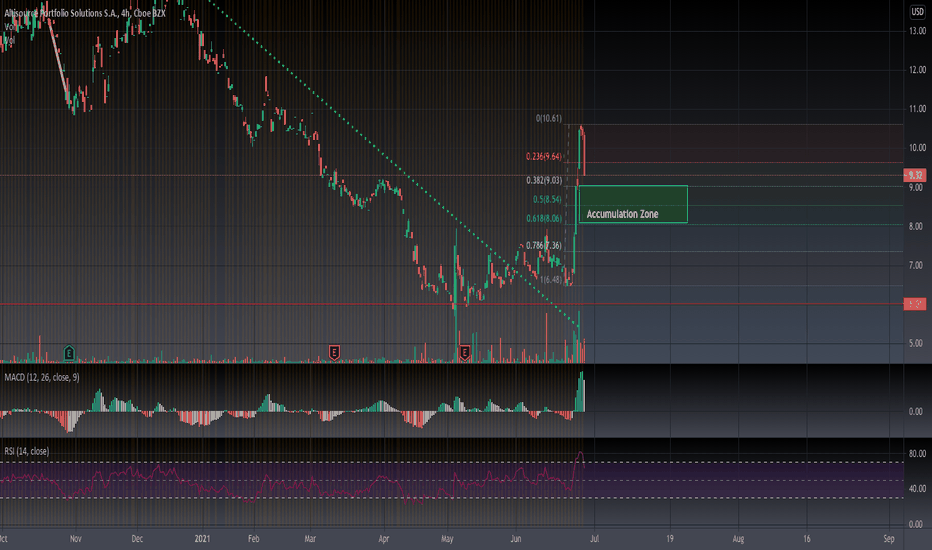Click the green earnings E marker near Nov

click(69, 353)
